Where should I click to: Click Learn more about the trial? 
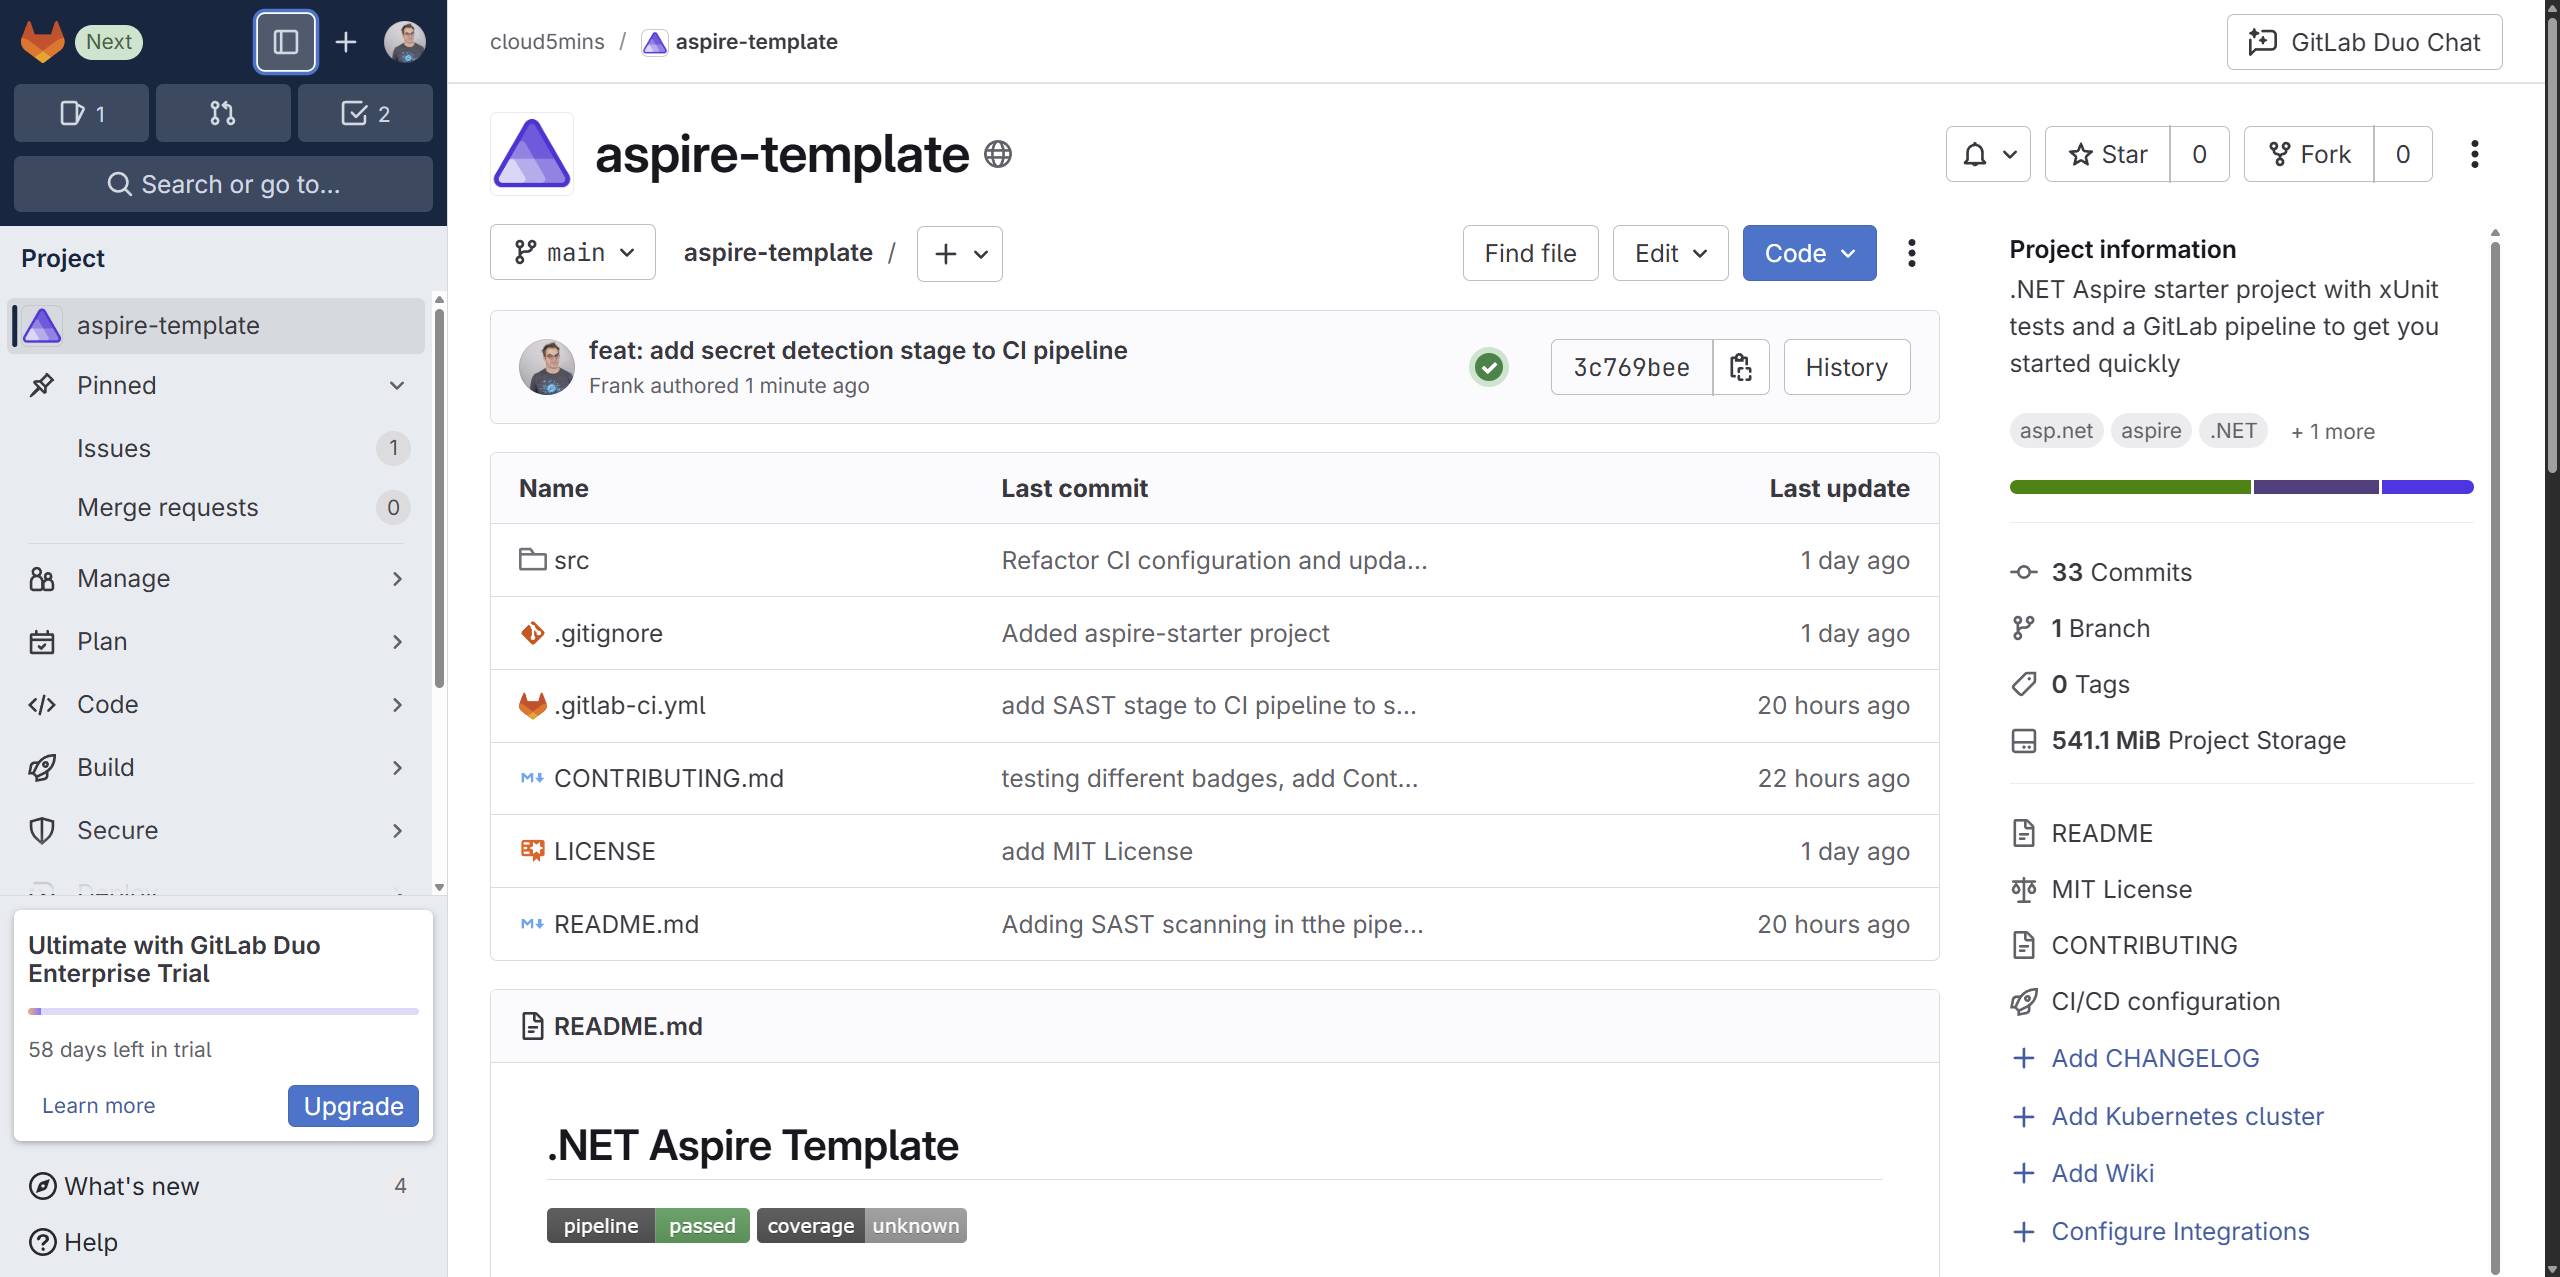coord(98,1105)
